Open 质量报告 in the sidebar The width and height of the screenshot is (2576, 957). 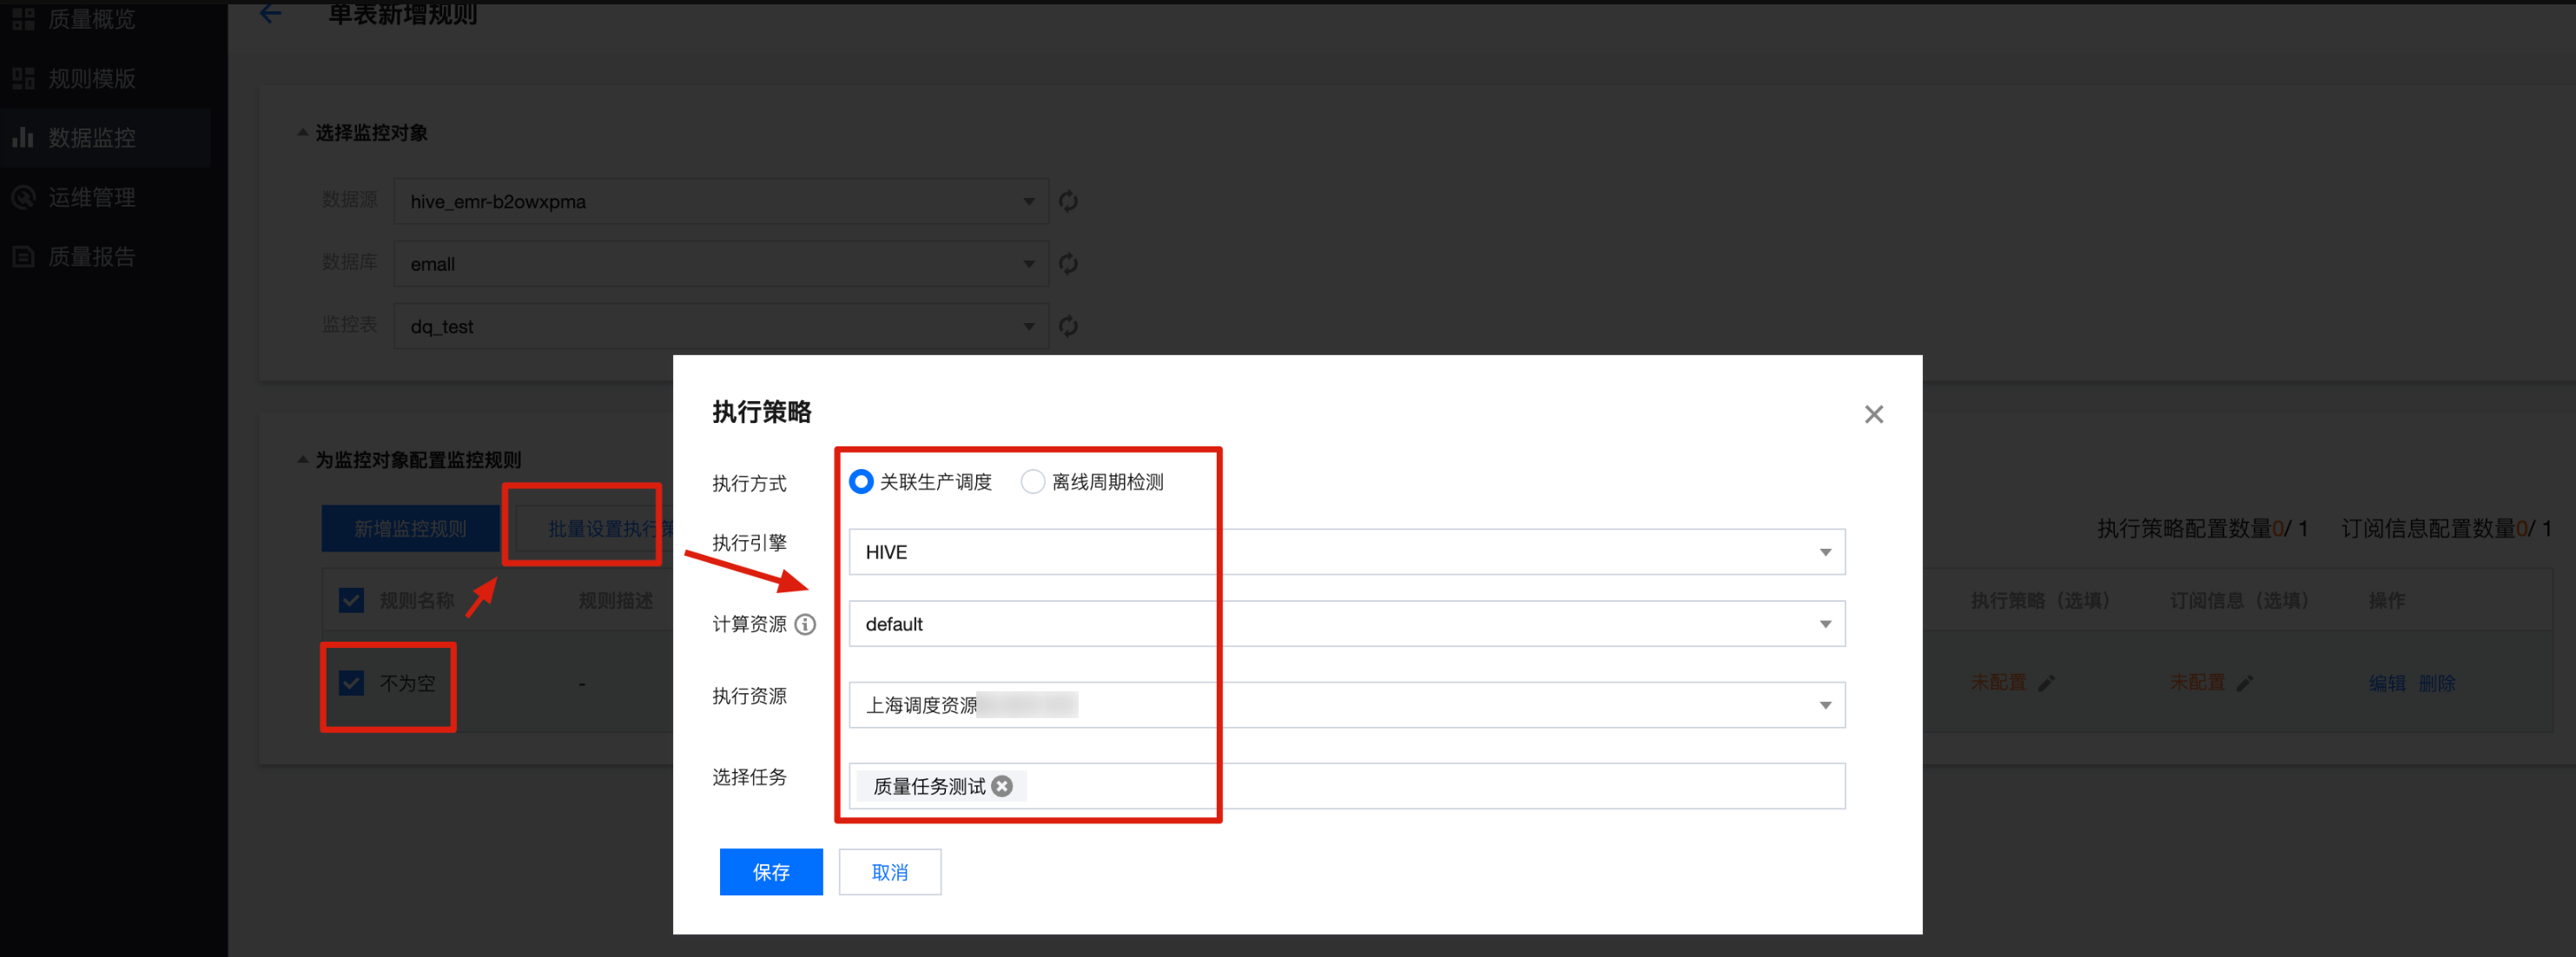91,257
